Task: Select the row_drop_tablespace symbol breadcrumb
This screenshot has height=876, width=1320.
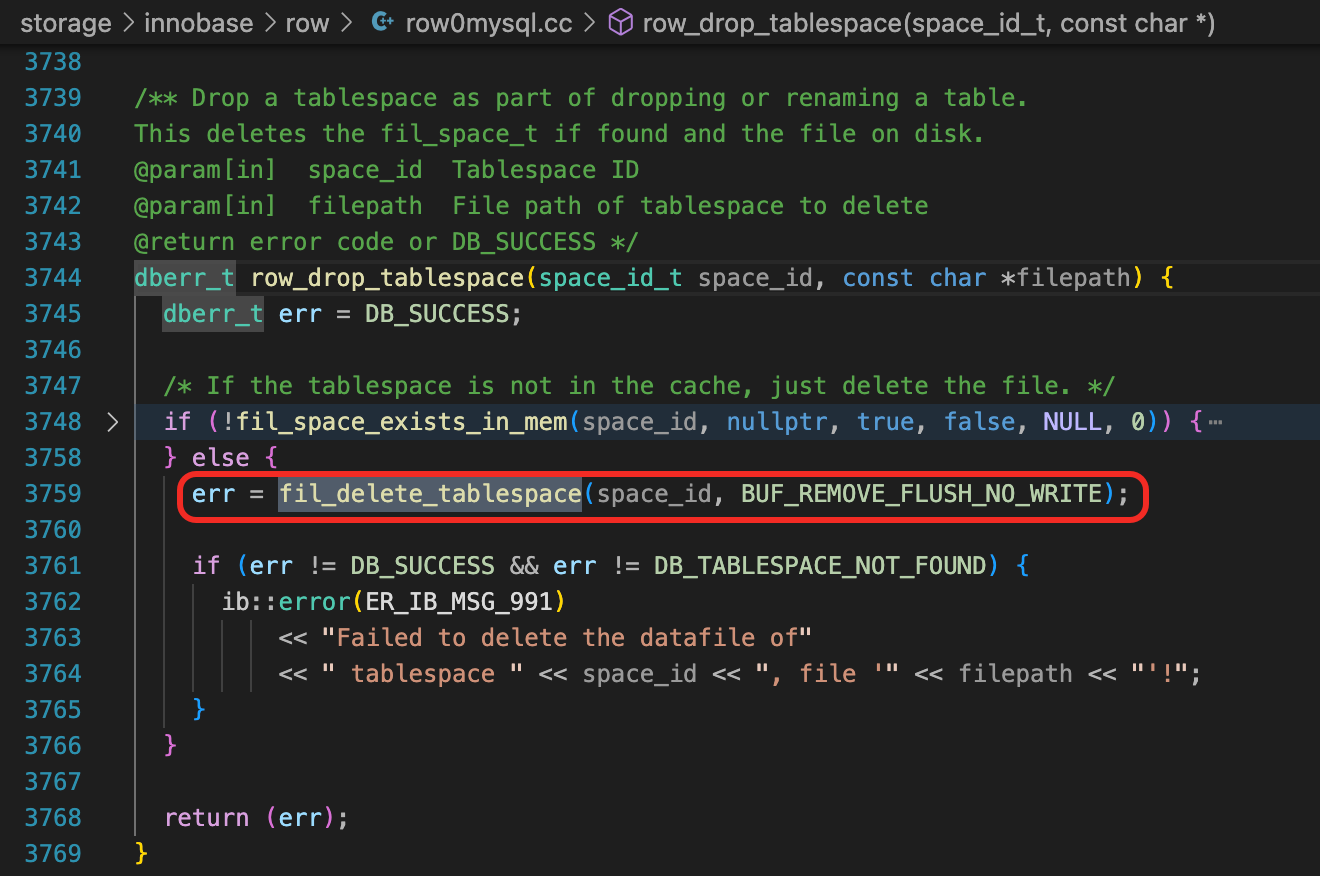Action: pyautogui.click(x=928, y=23)
